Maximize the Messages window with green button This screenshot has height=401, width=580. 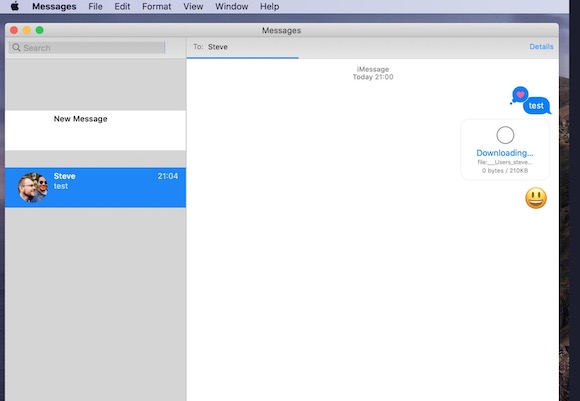pyautogui.click(x=40, y=30)
